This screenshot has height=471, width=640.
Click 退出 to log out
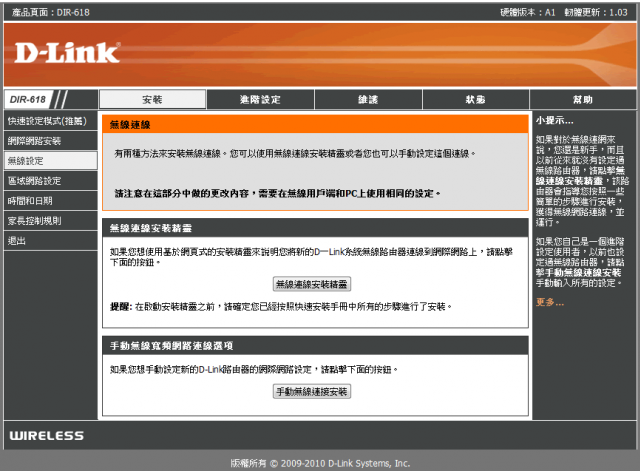point(51,241)
